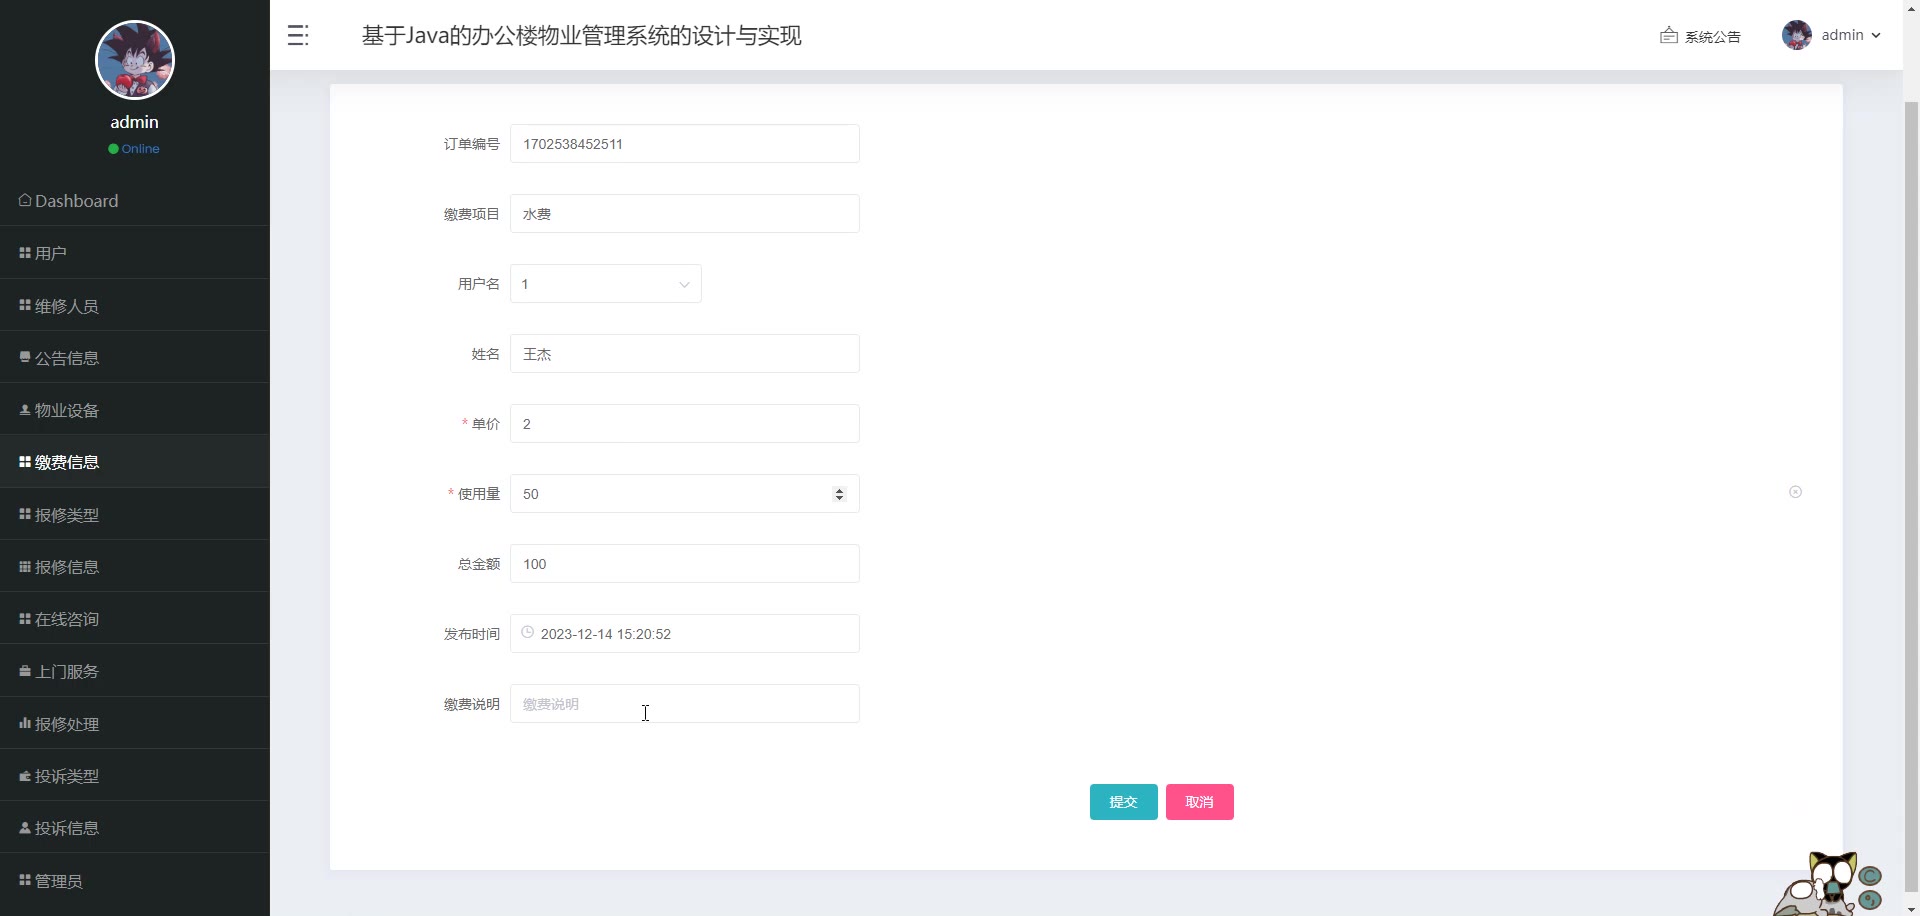Viewport: 1920px width, 916px height.
Task: Select the 缴费信息 menu item
Action: pyautogui.click(x=135, y=462)
